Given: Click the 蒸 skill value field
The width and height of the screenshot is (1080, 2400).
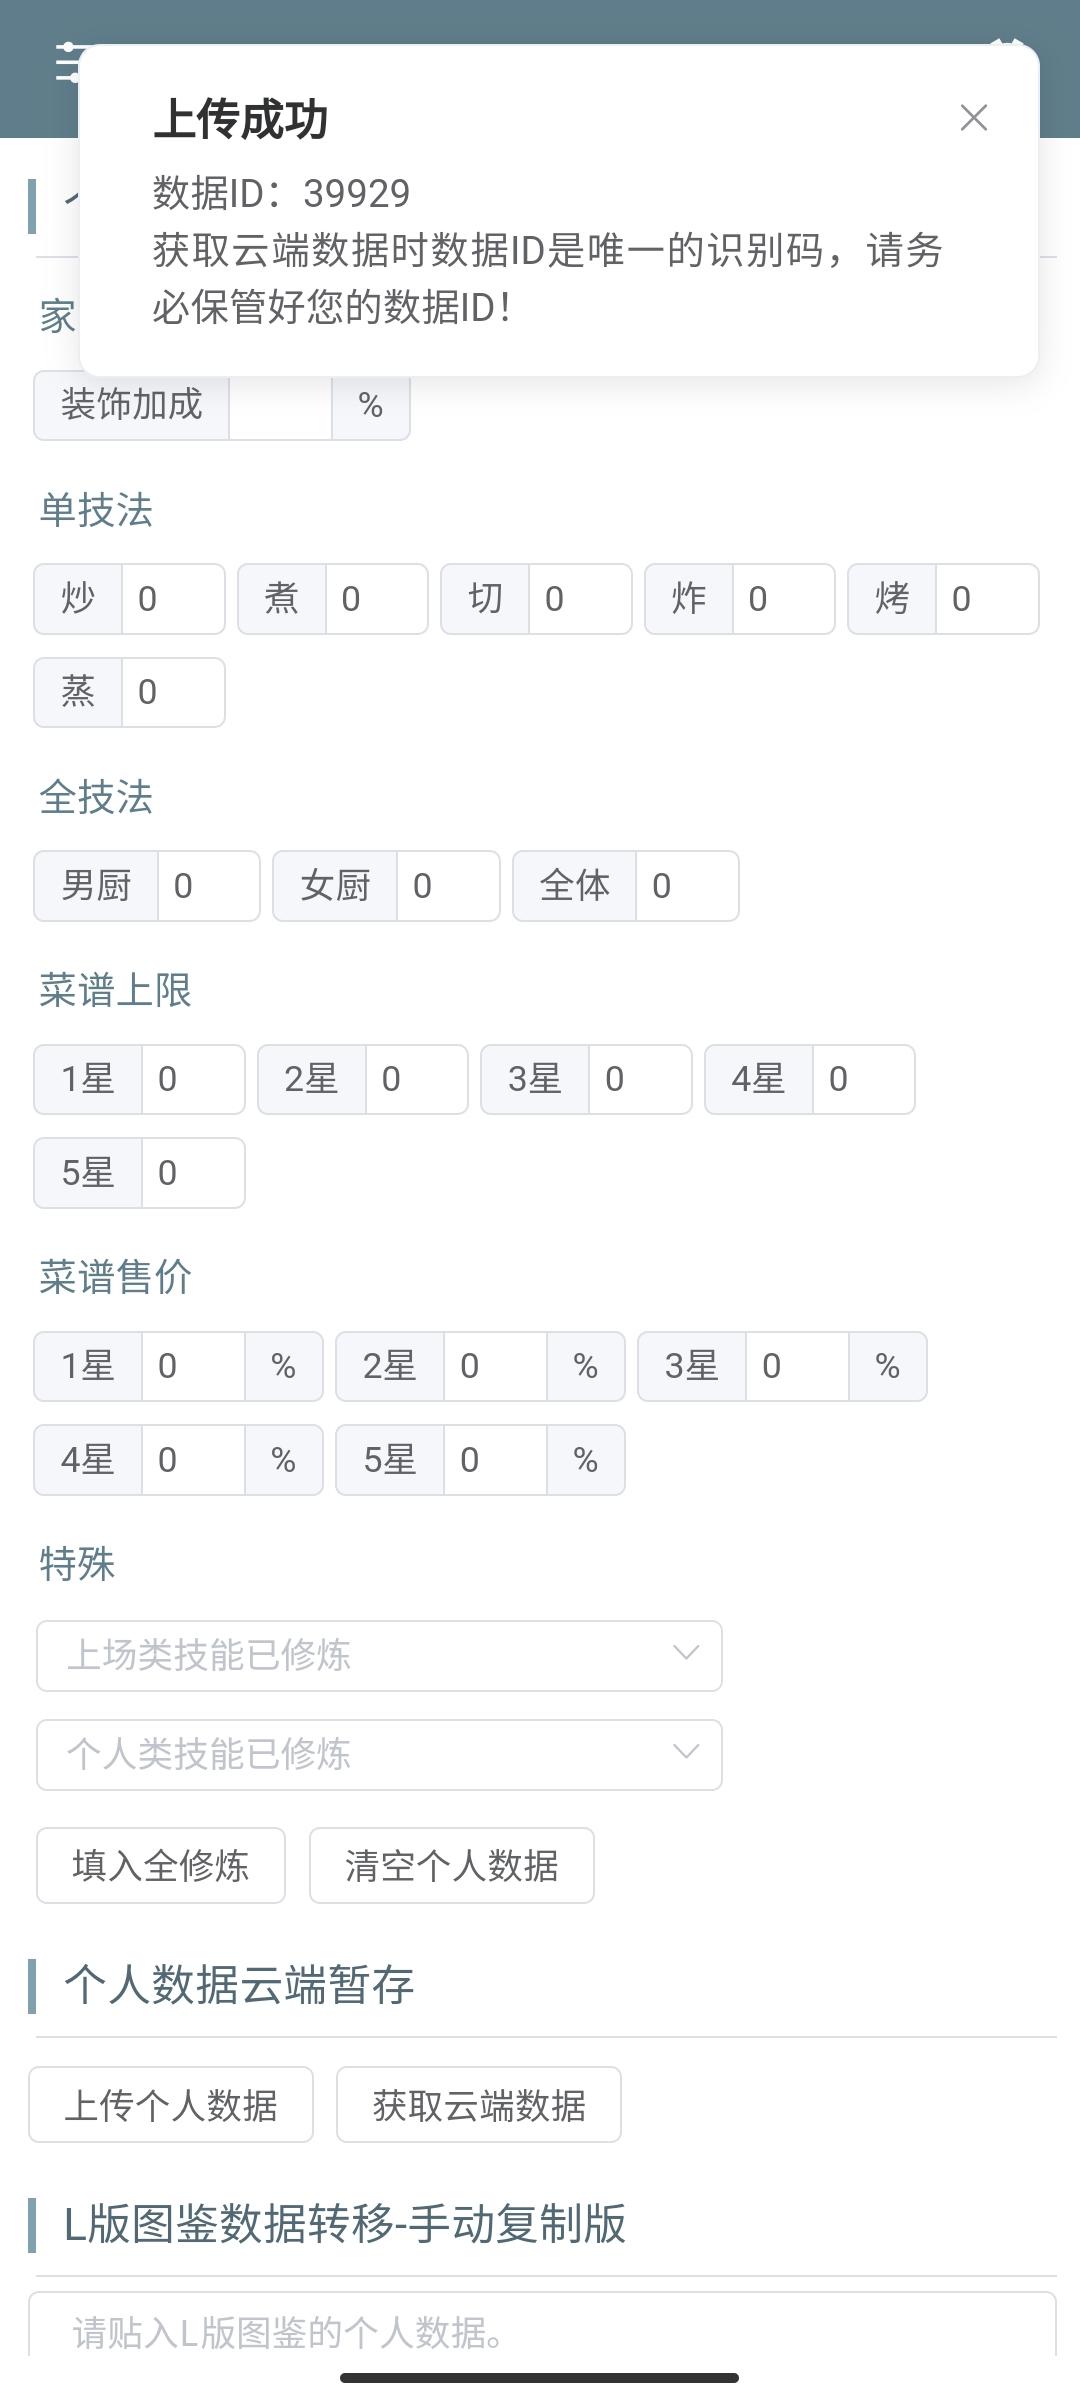Looking at the screenshot, I should click(172, 692).
